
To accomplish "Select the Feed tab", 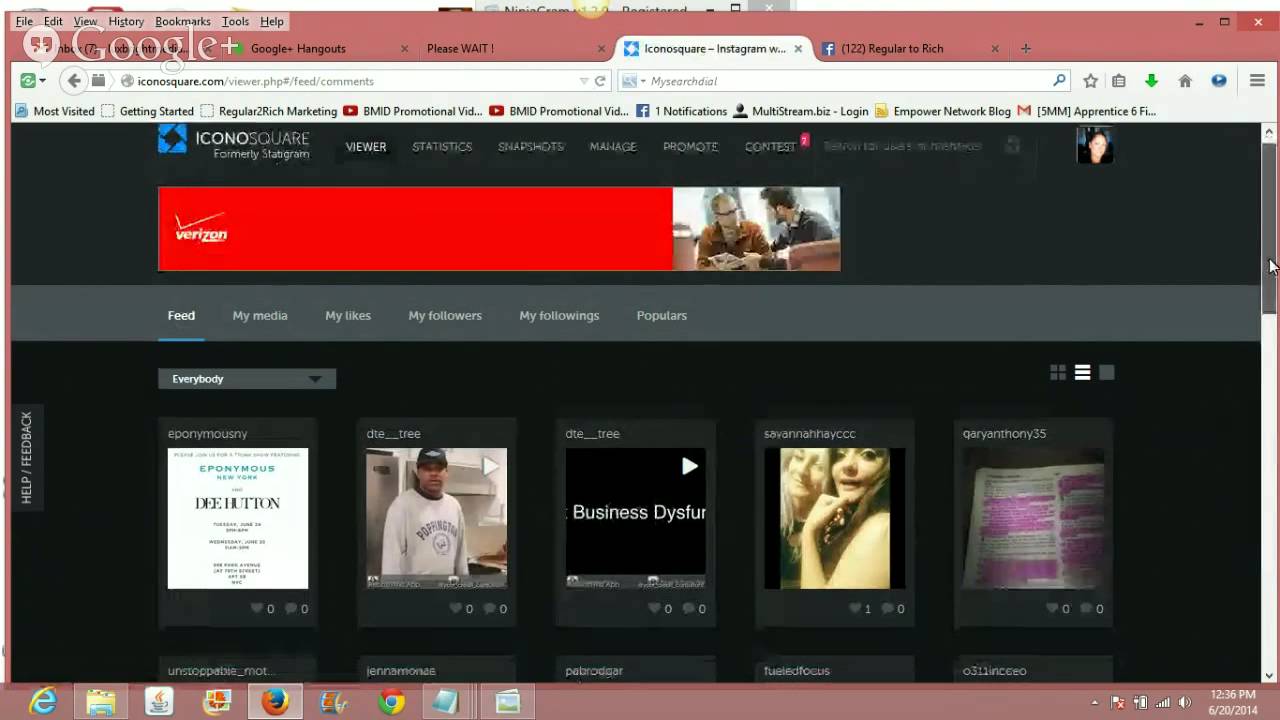I will [181, 315].
